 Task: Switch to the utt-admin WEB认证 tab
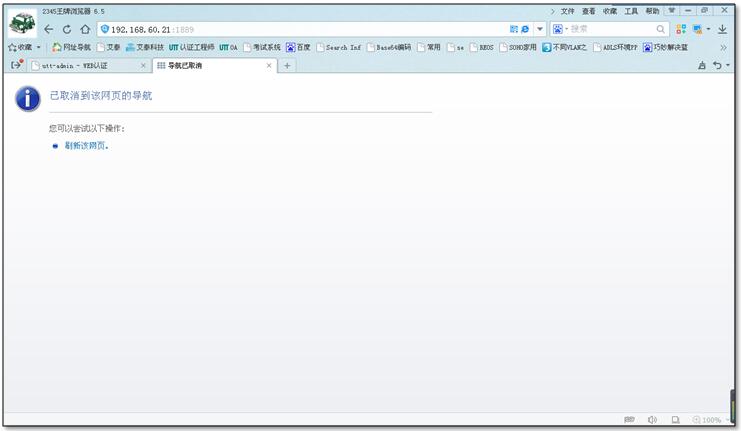tap(80, 66)
